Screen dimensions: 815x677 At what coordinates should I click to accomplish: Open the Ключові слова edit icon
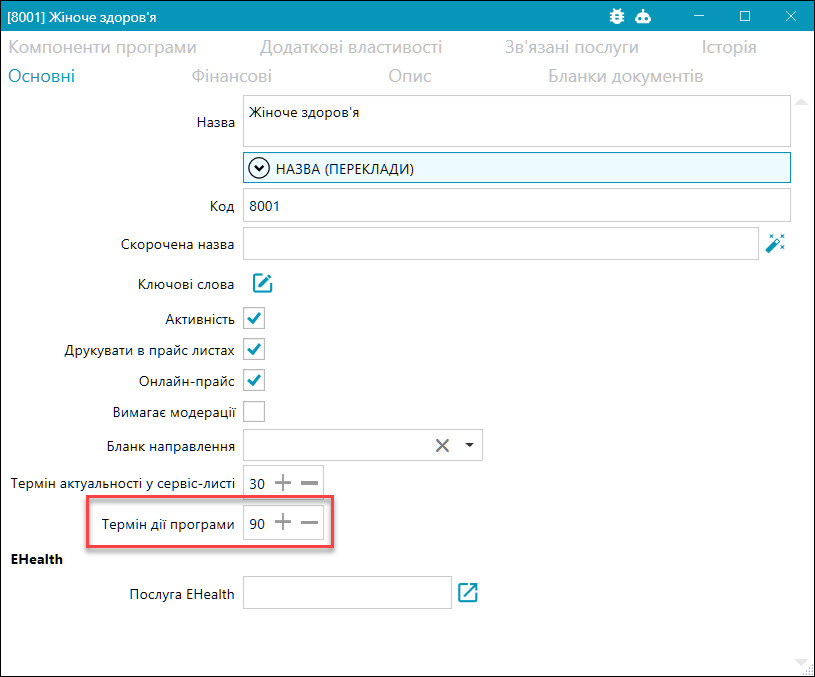[262, 283]
